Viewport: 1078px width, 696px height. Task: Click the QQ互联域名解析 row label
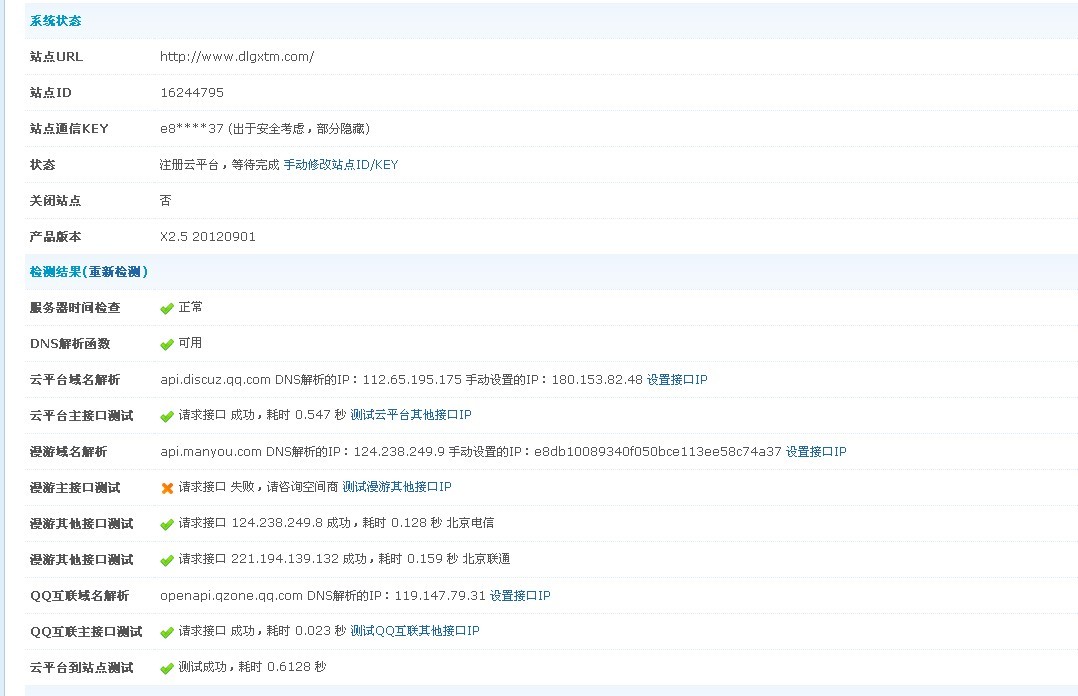click(79, 596)
